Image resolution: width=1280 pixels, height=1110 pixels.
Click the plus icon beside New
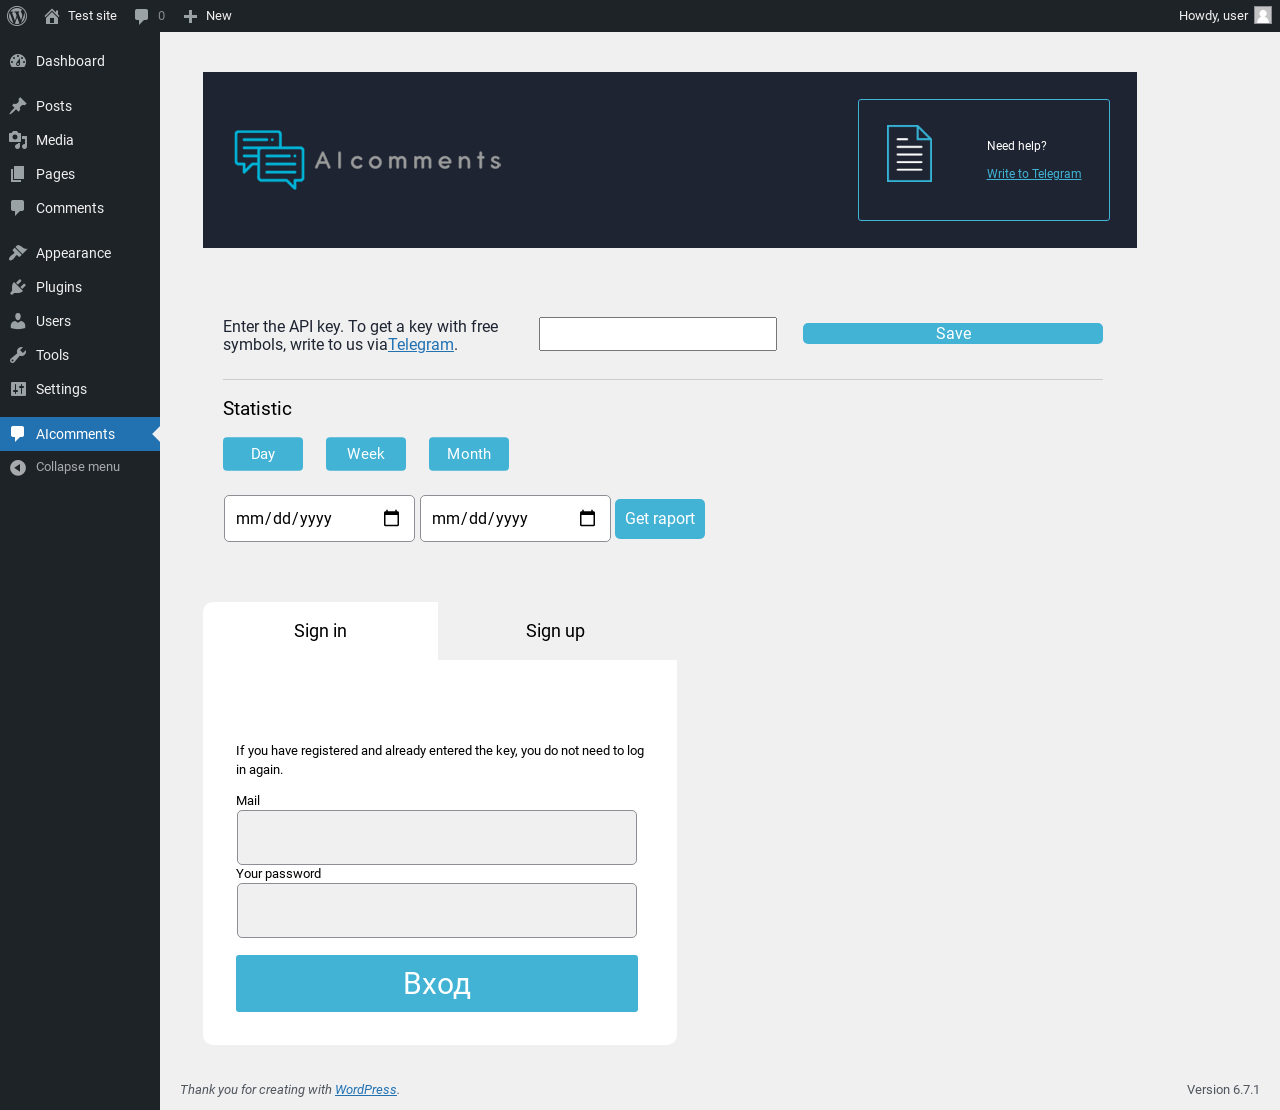(x=190, y=16)
